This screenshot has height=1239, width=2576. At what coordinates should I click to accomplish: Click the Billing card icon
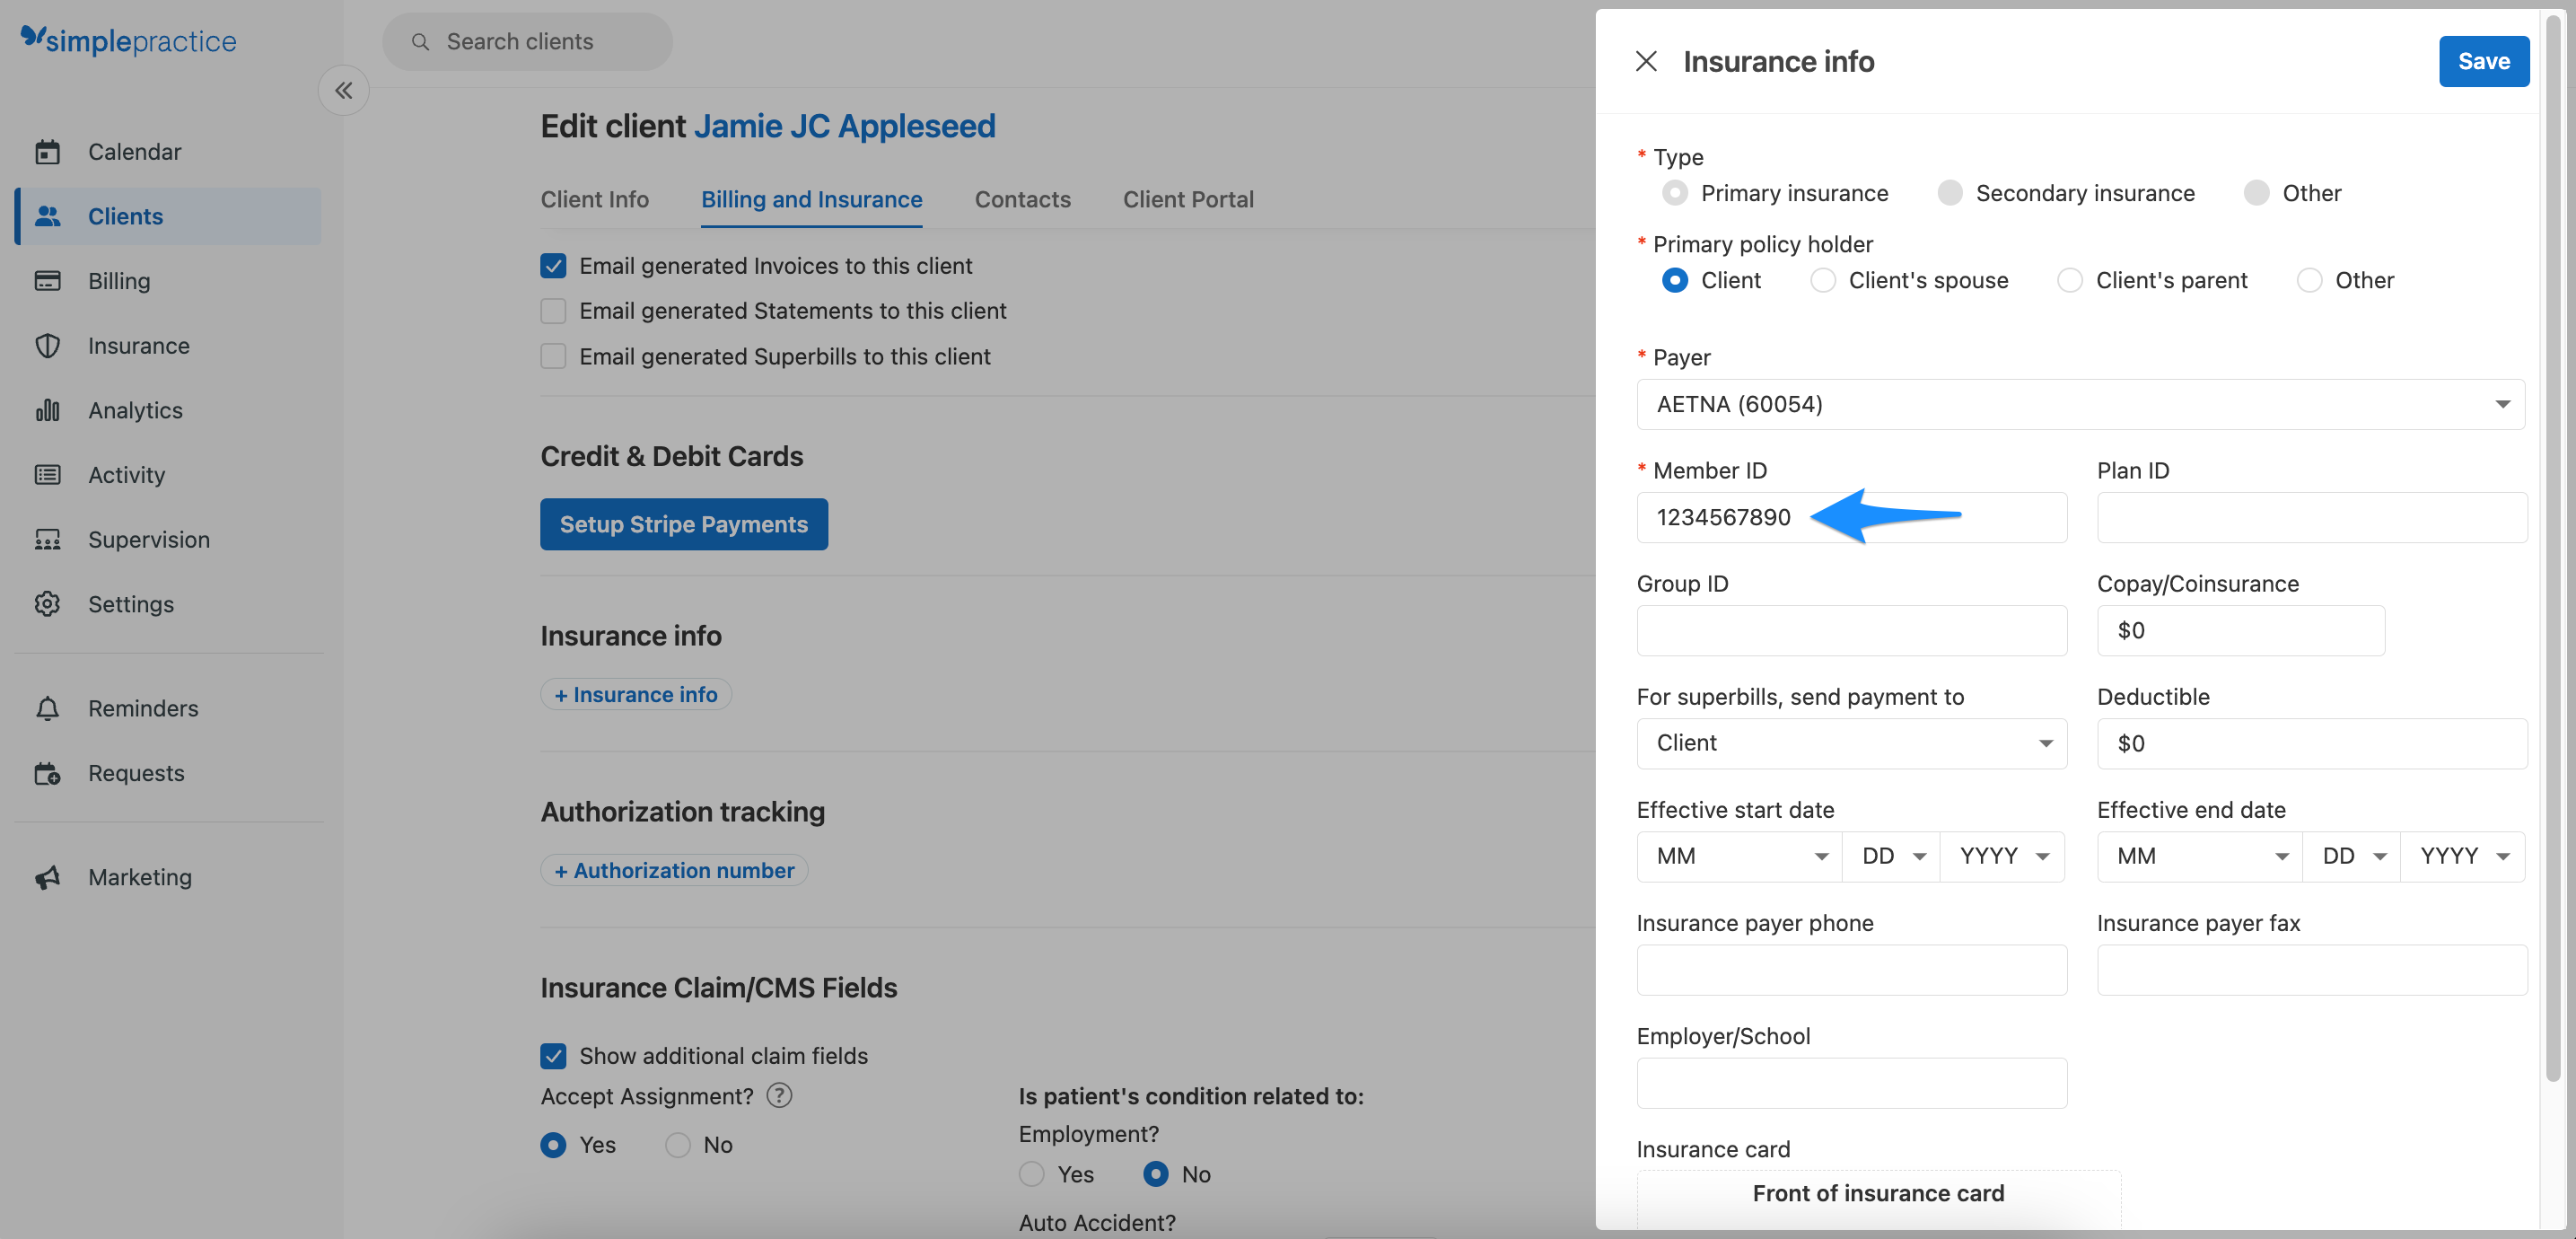[47, 281]
